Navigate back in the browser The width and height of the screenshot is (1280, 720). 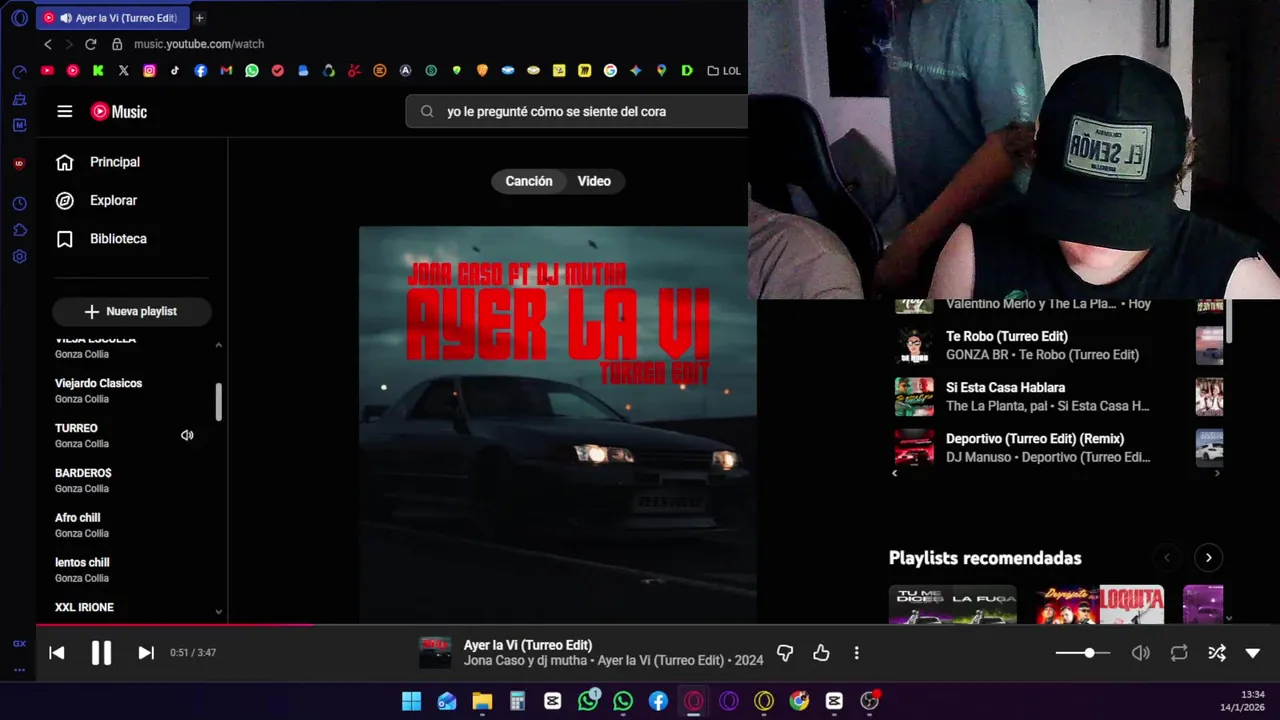[47, 44]
